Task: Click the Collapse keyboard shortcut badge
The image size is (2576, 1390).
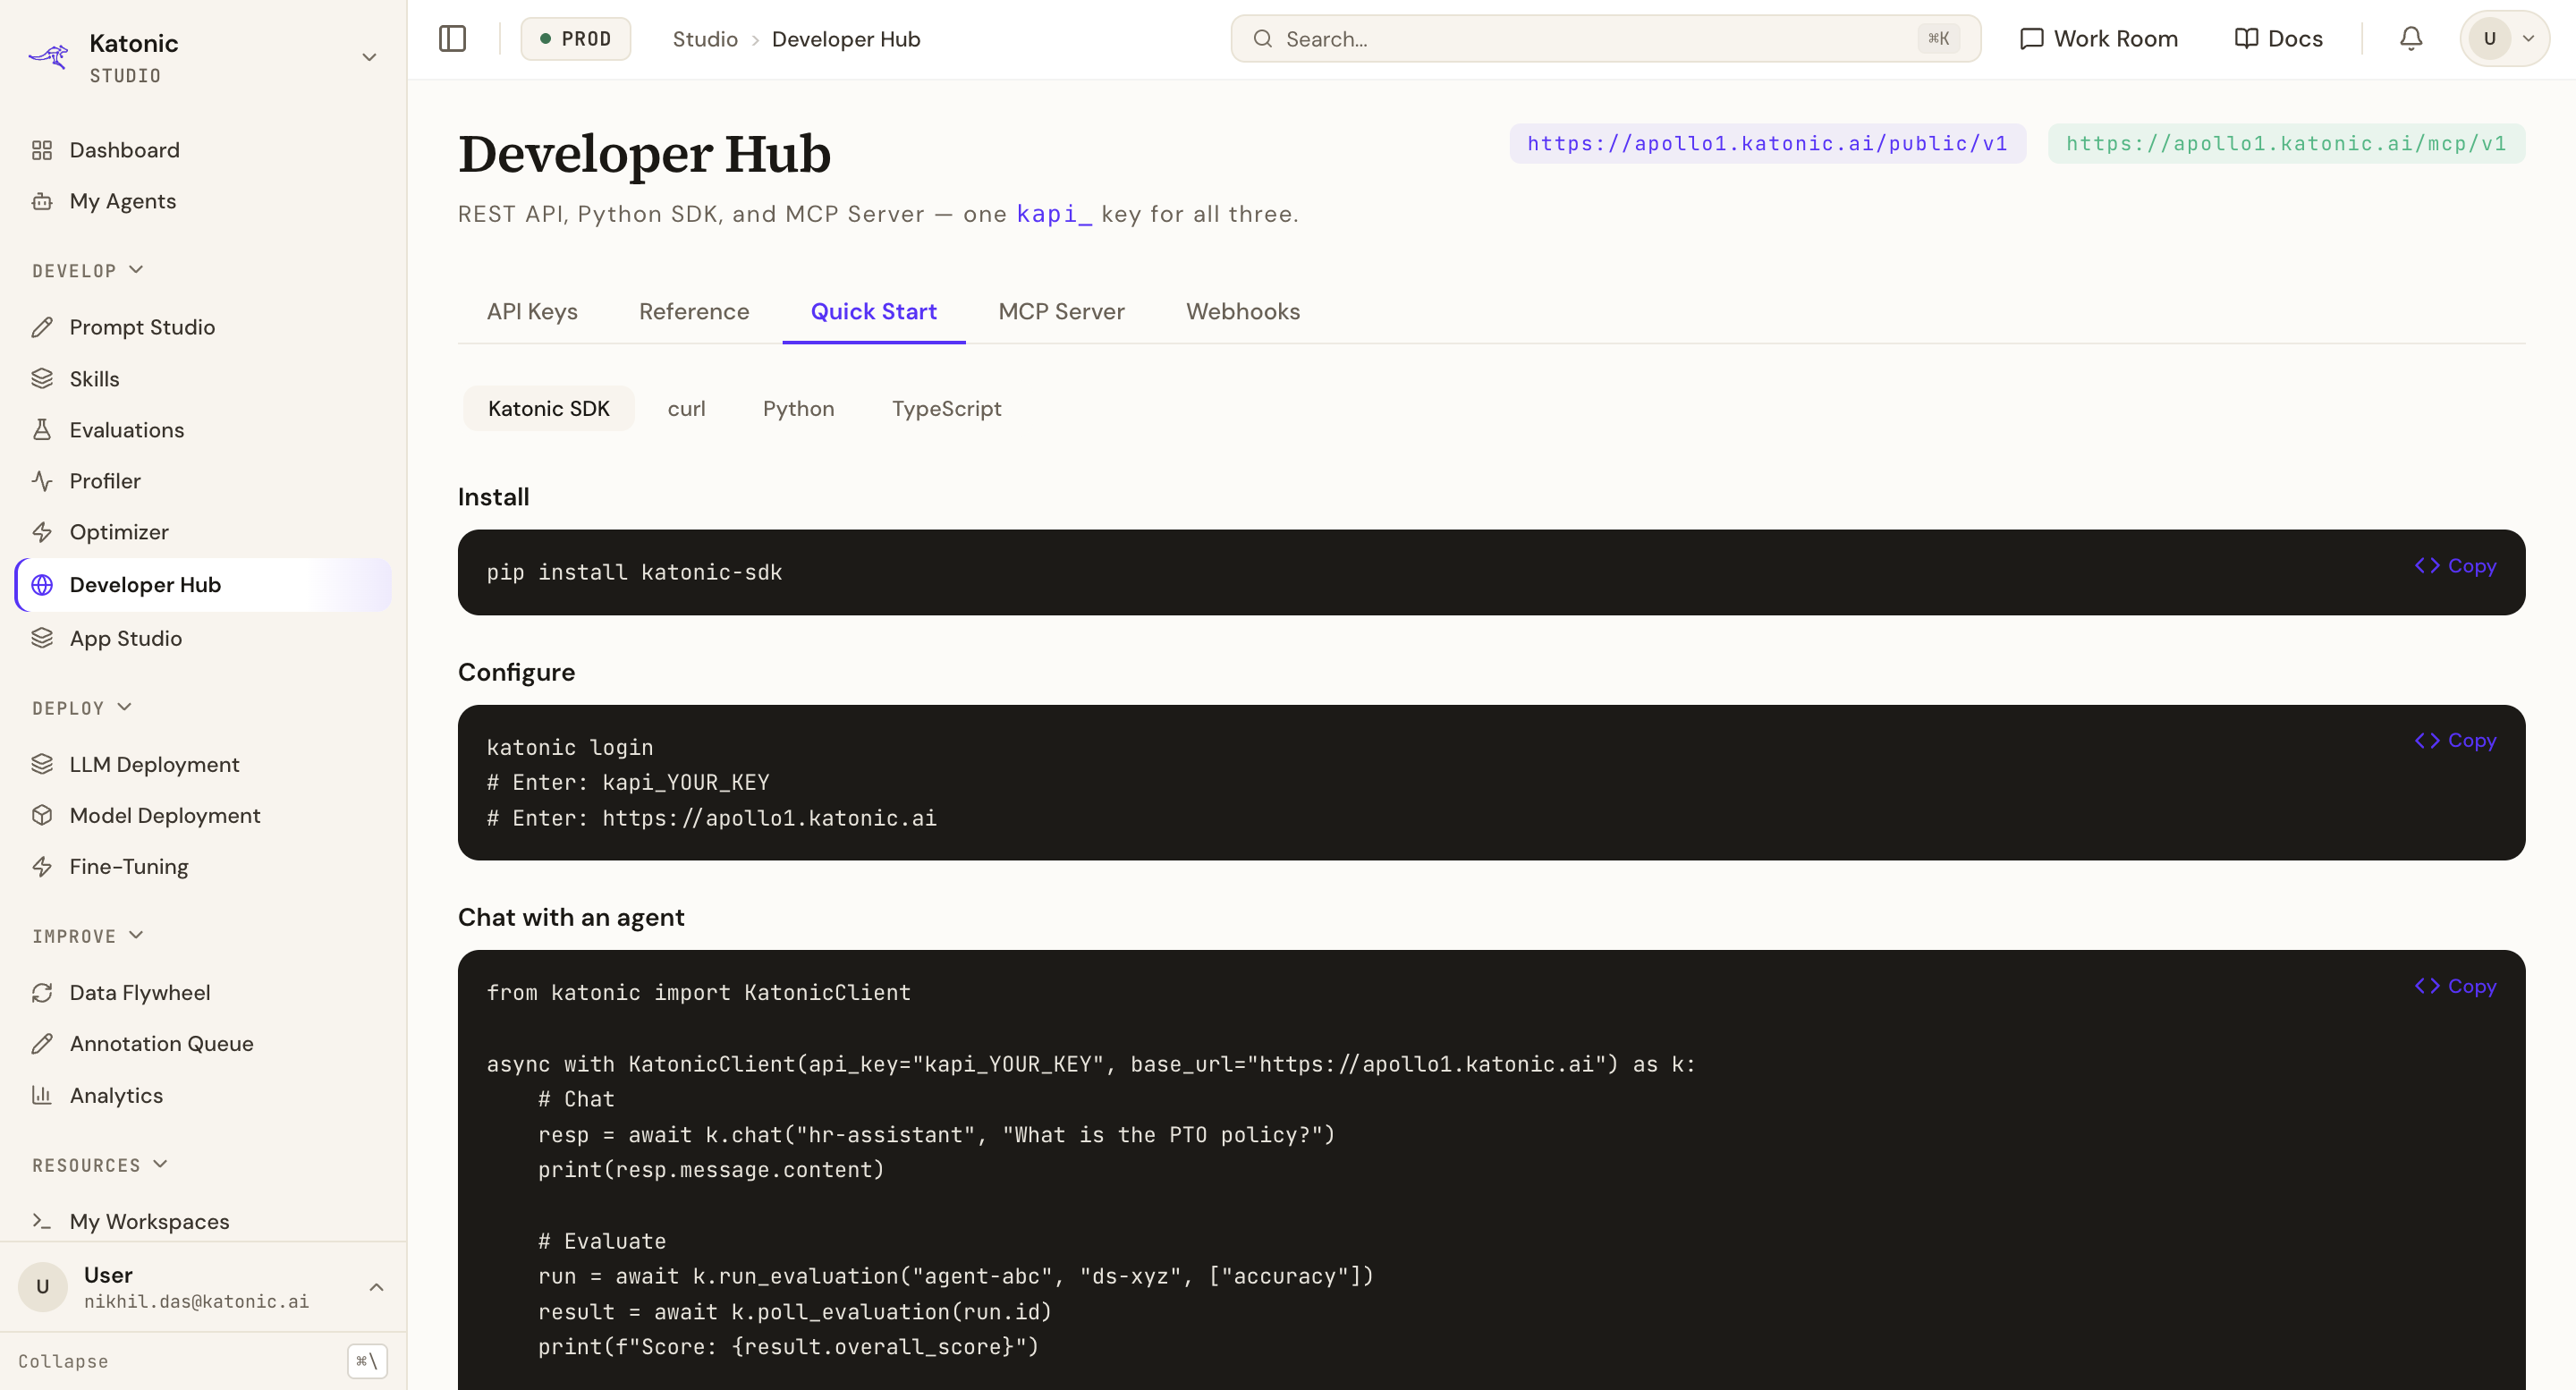Action: pyautogui.click(x=367, y=1361)
